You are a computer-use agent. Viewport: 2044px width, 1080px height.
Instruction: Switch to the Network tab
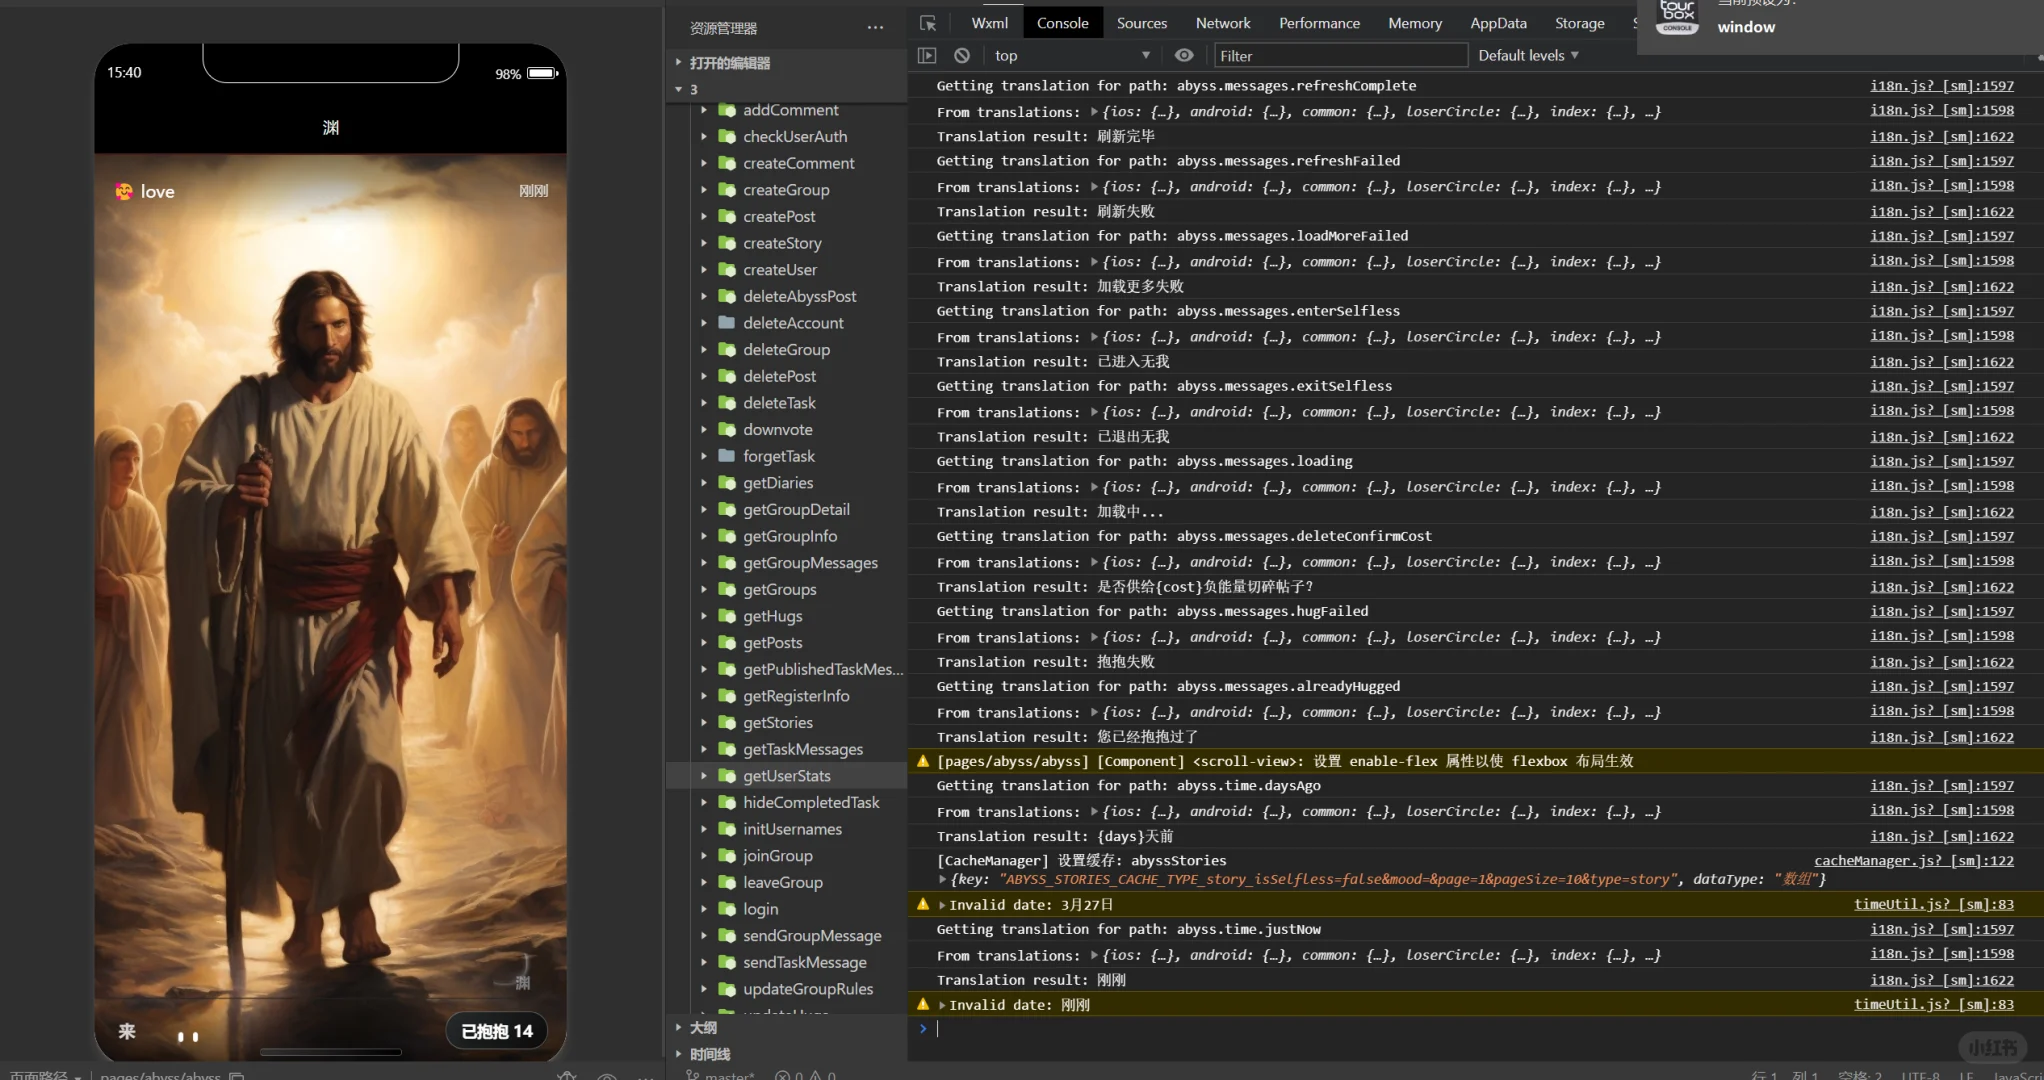pyautogui.click(x=1222, y=23)
